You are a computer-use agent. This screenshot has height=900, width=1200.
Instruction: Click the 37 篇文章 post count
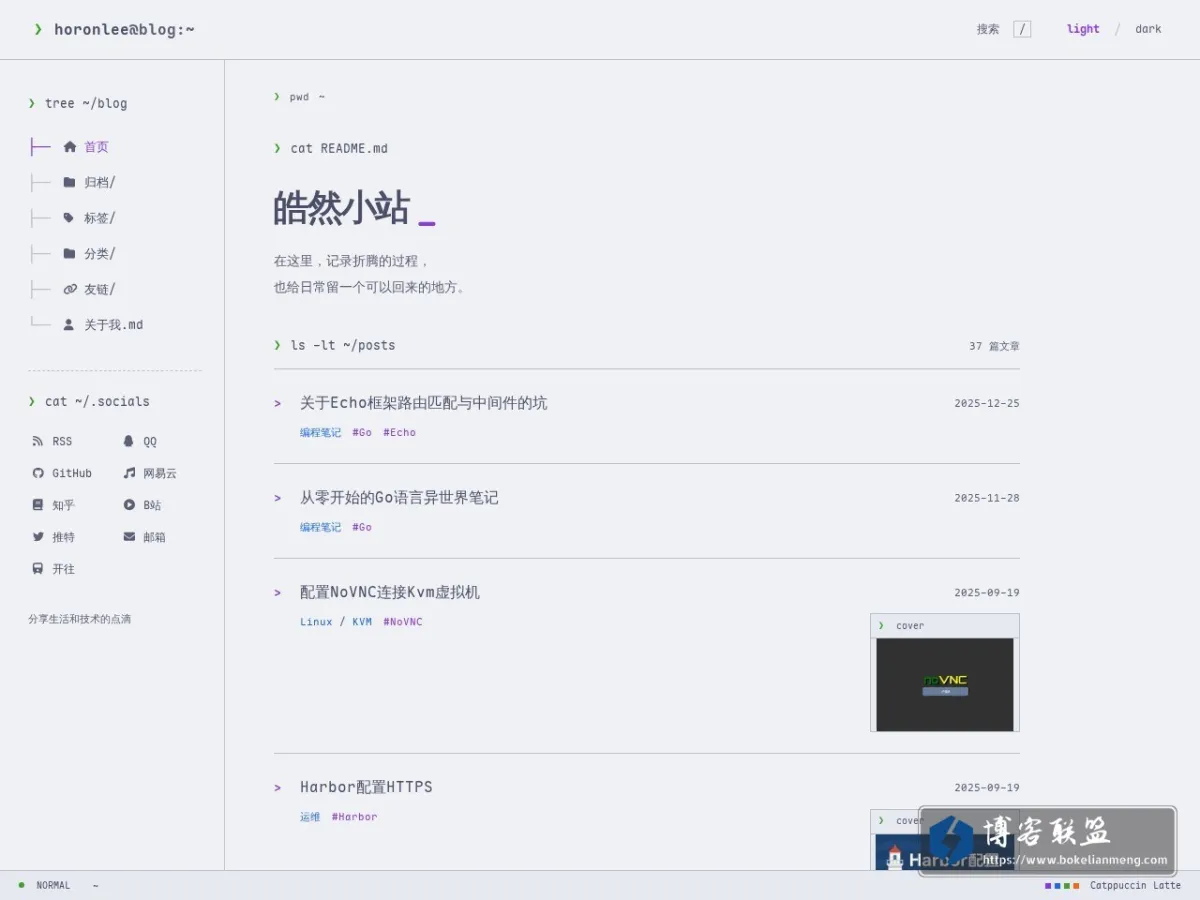tap(994, 346)
